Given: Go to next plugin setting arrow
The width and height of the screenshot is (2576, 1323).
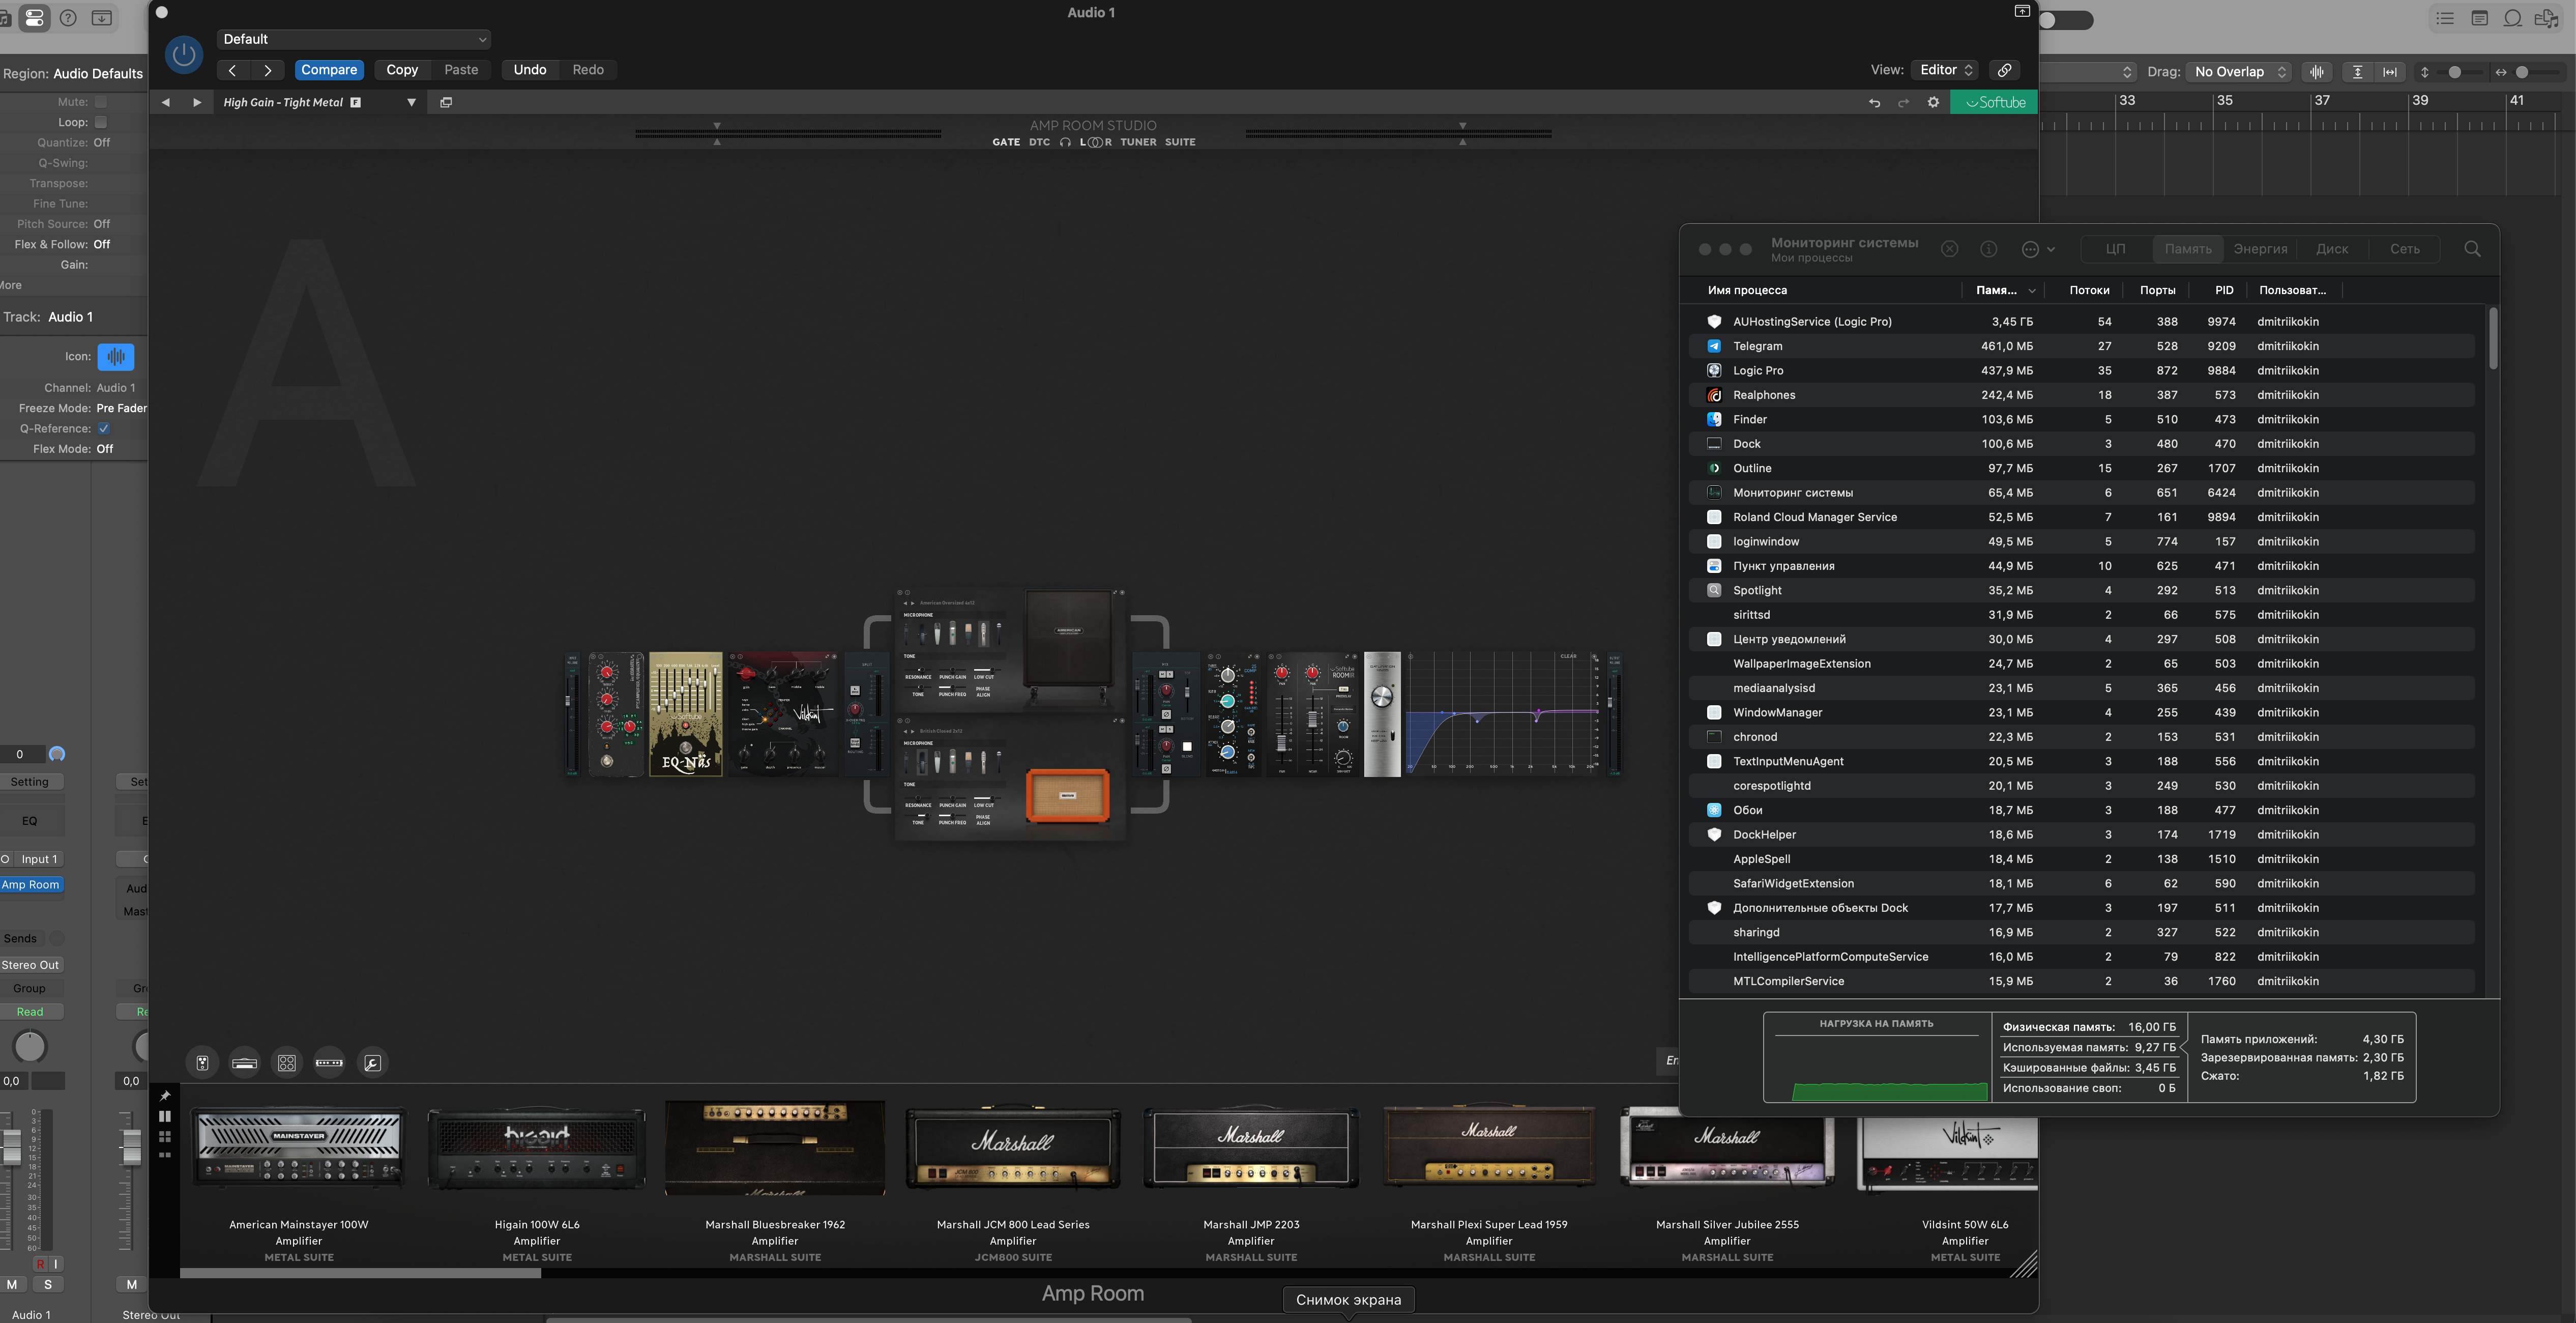Looking at the screenshot, I should pyautogui.click(x=267, y=70).
